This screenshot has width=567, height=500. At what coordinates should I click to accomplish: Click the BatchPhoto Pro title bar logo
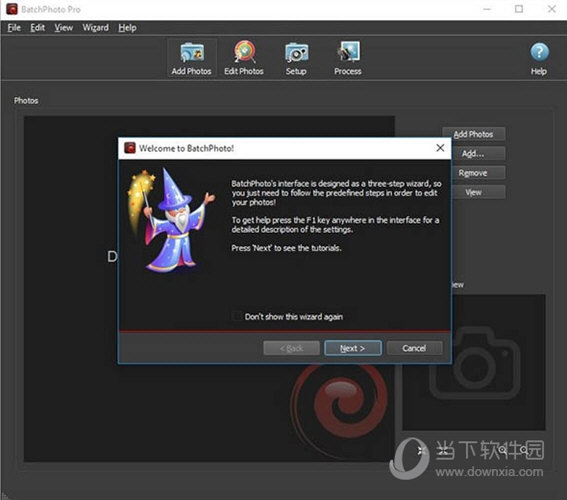12,9
